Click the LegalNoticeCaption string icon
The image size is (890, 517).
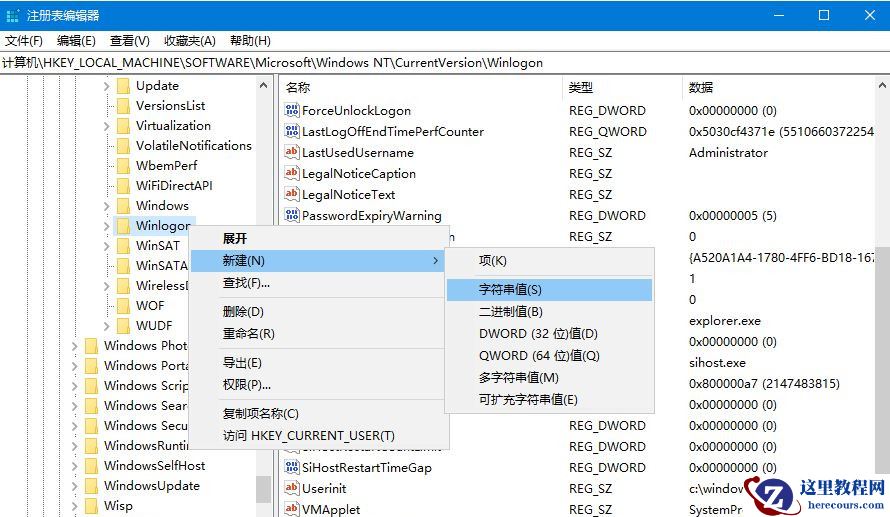click(292, 173)
